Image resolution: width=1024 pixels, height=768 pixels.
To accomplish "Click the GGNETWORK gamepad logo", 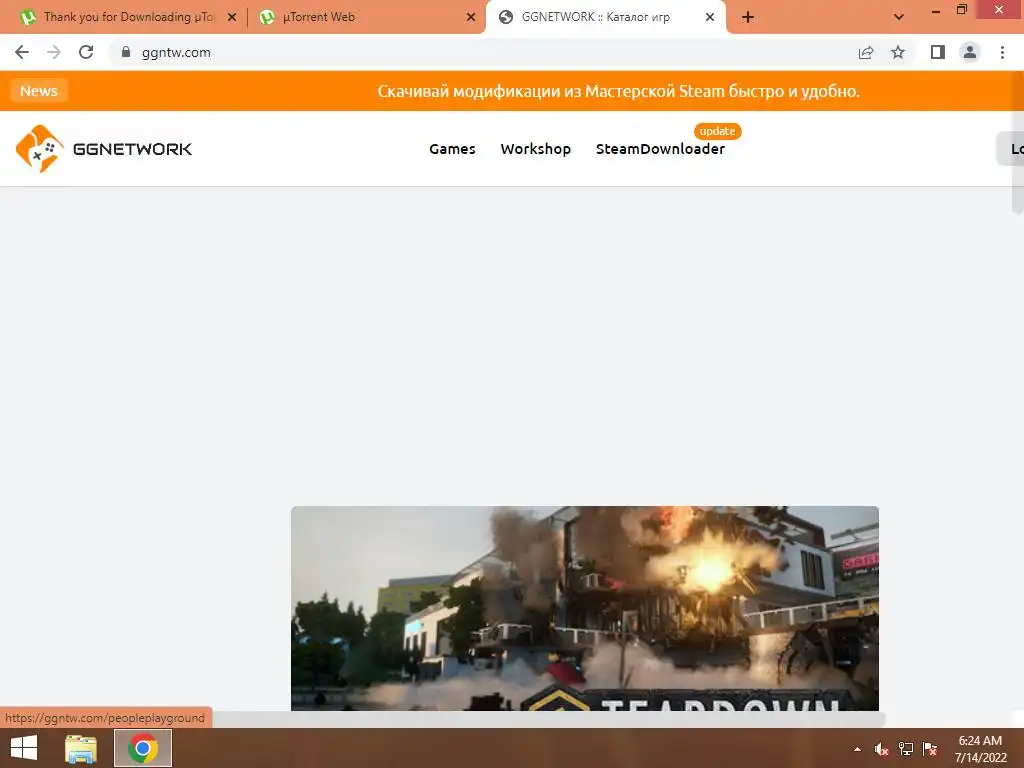I will (x=39, y=149).
